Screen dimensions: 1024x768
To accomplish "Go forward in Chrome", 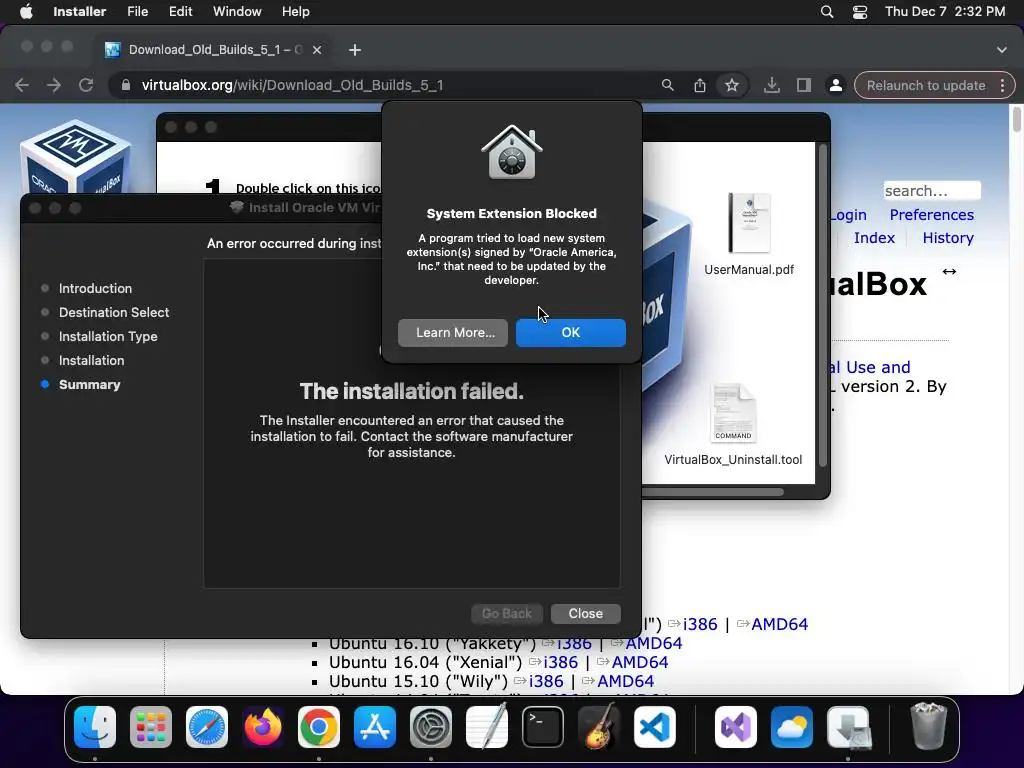I will pos(54,85).
